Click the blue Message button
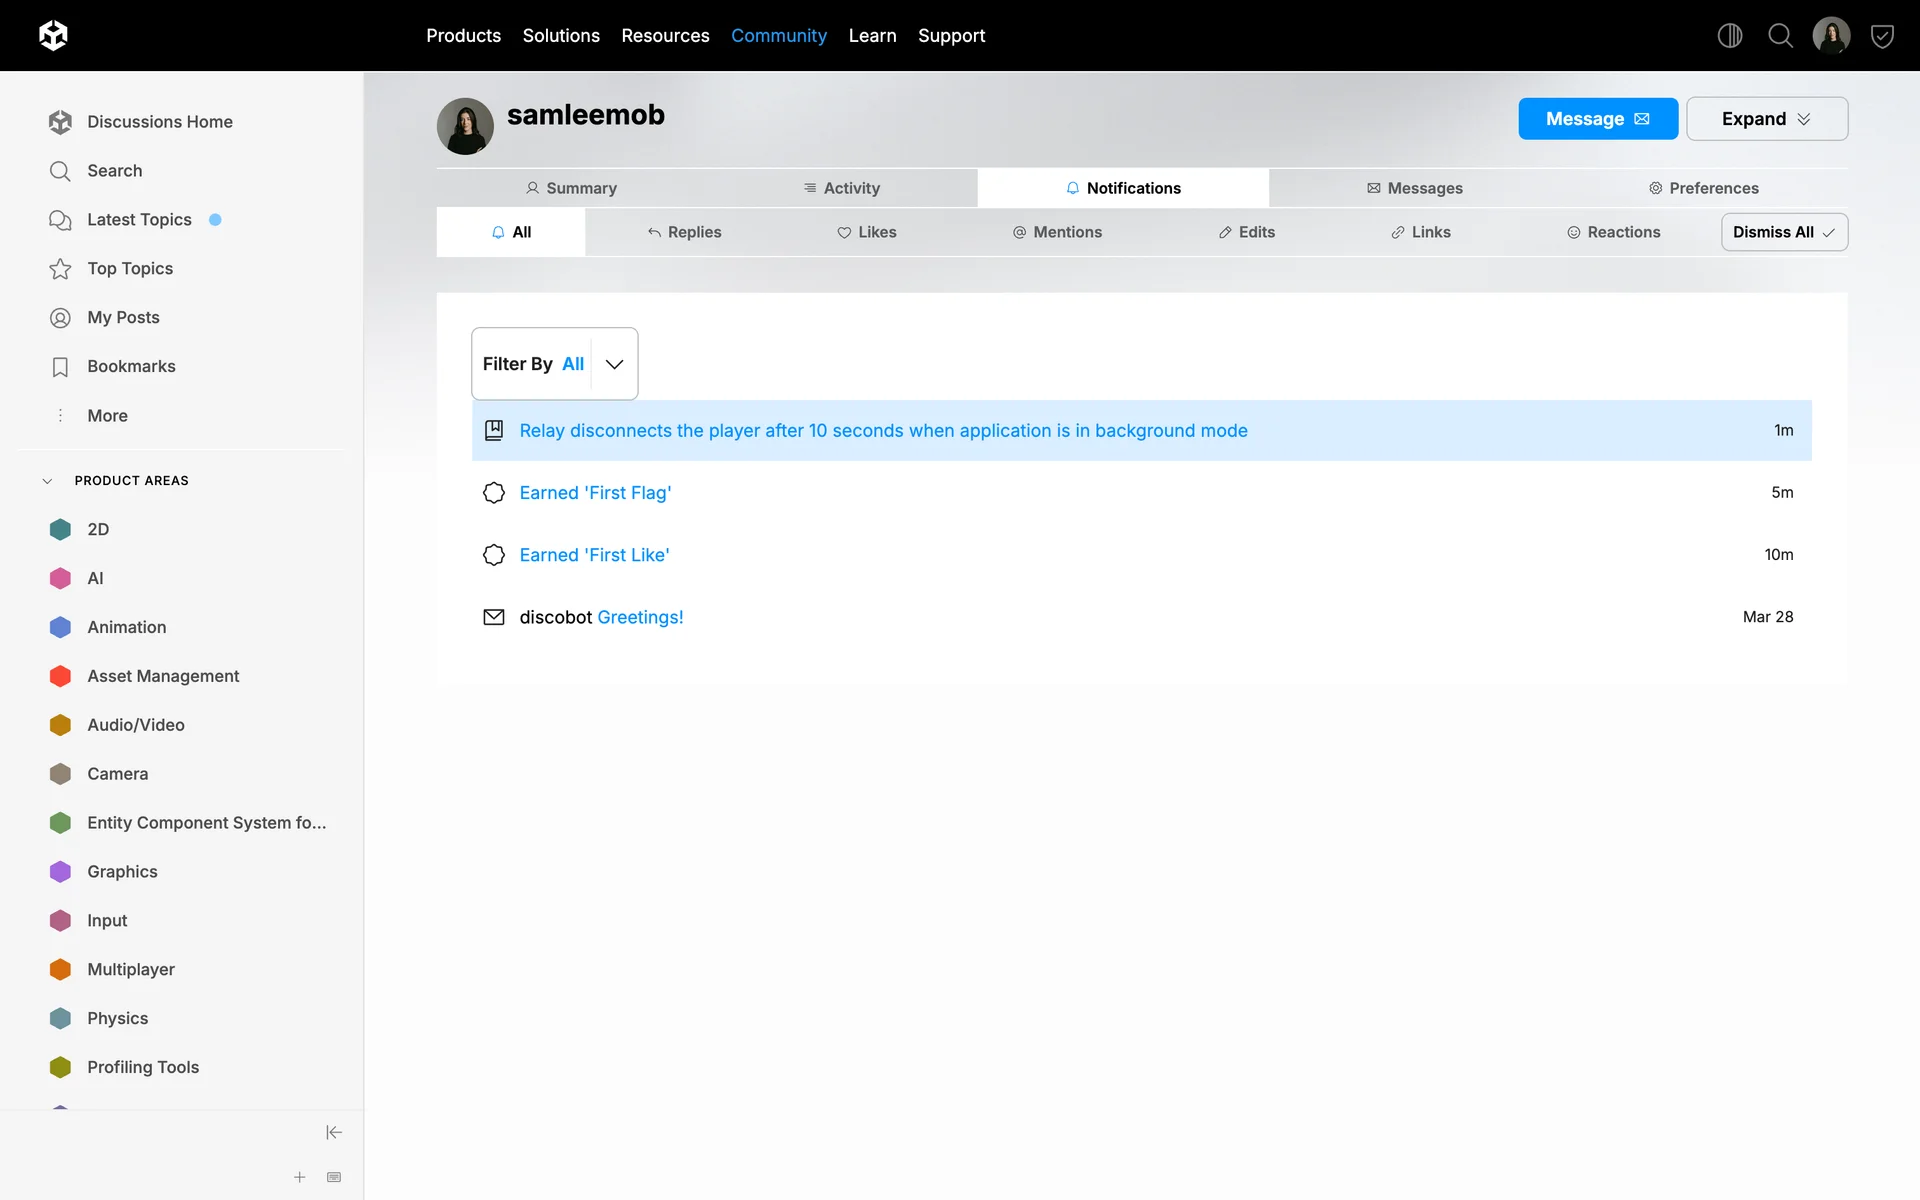1920x1200 pixels. pos(1597,119)
